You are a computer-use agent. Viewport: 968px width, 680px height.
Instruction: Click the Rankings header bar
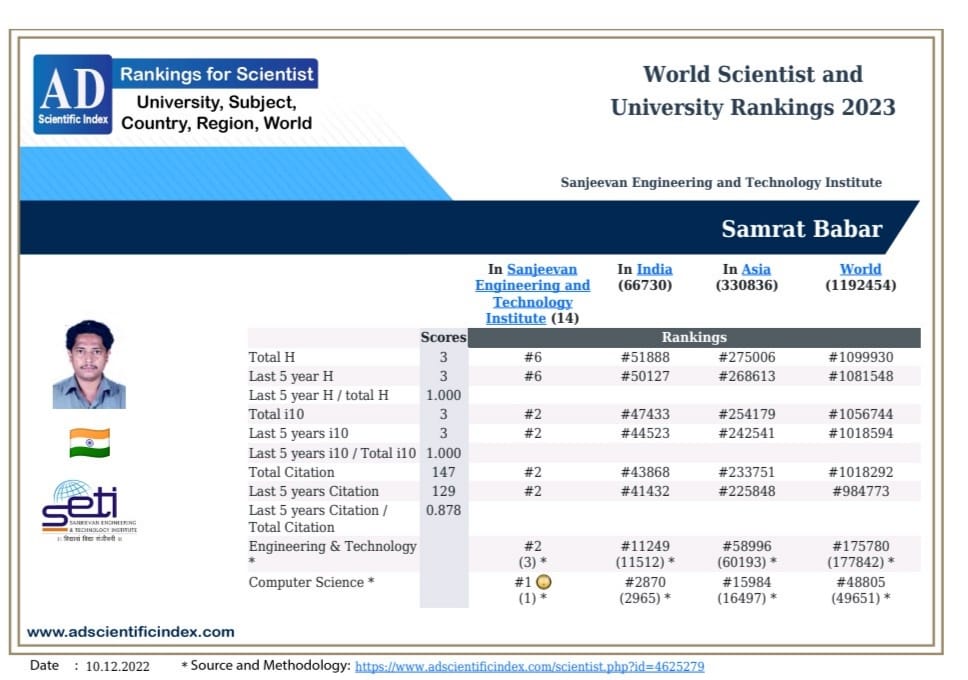694,337
